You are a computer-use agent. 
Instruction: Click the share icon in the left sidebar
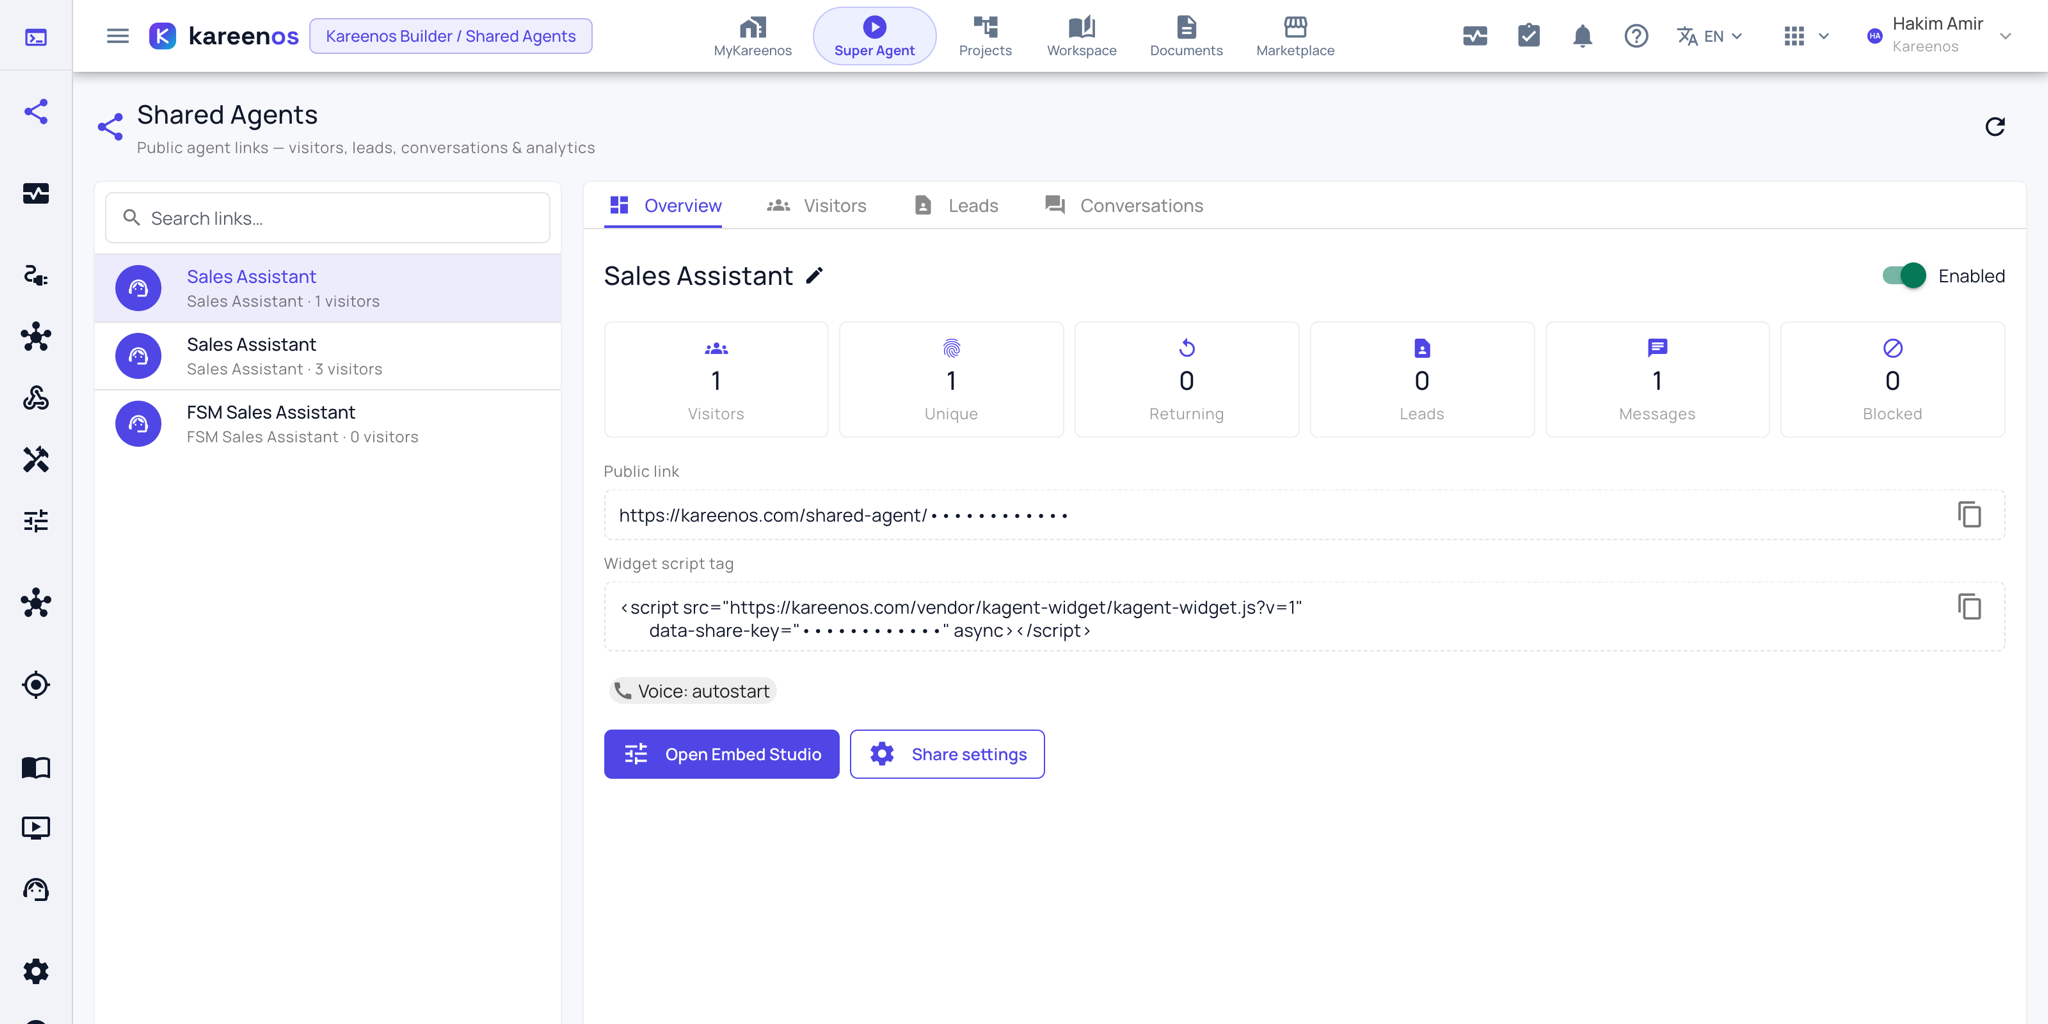point(36,111)
